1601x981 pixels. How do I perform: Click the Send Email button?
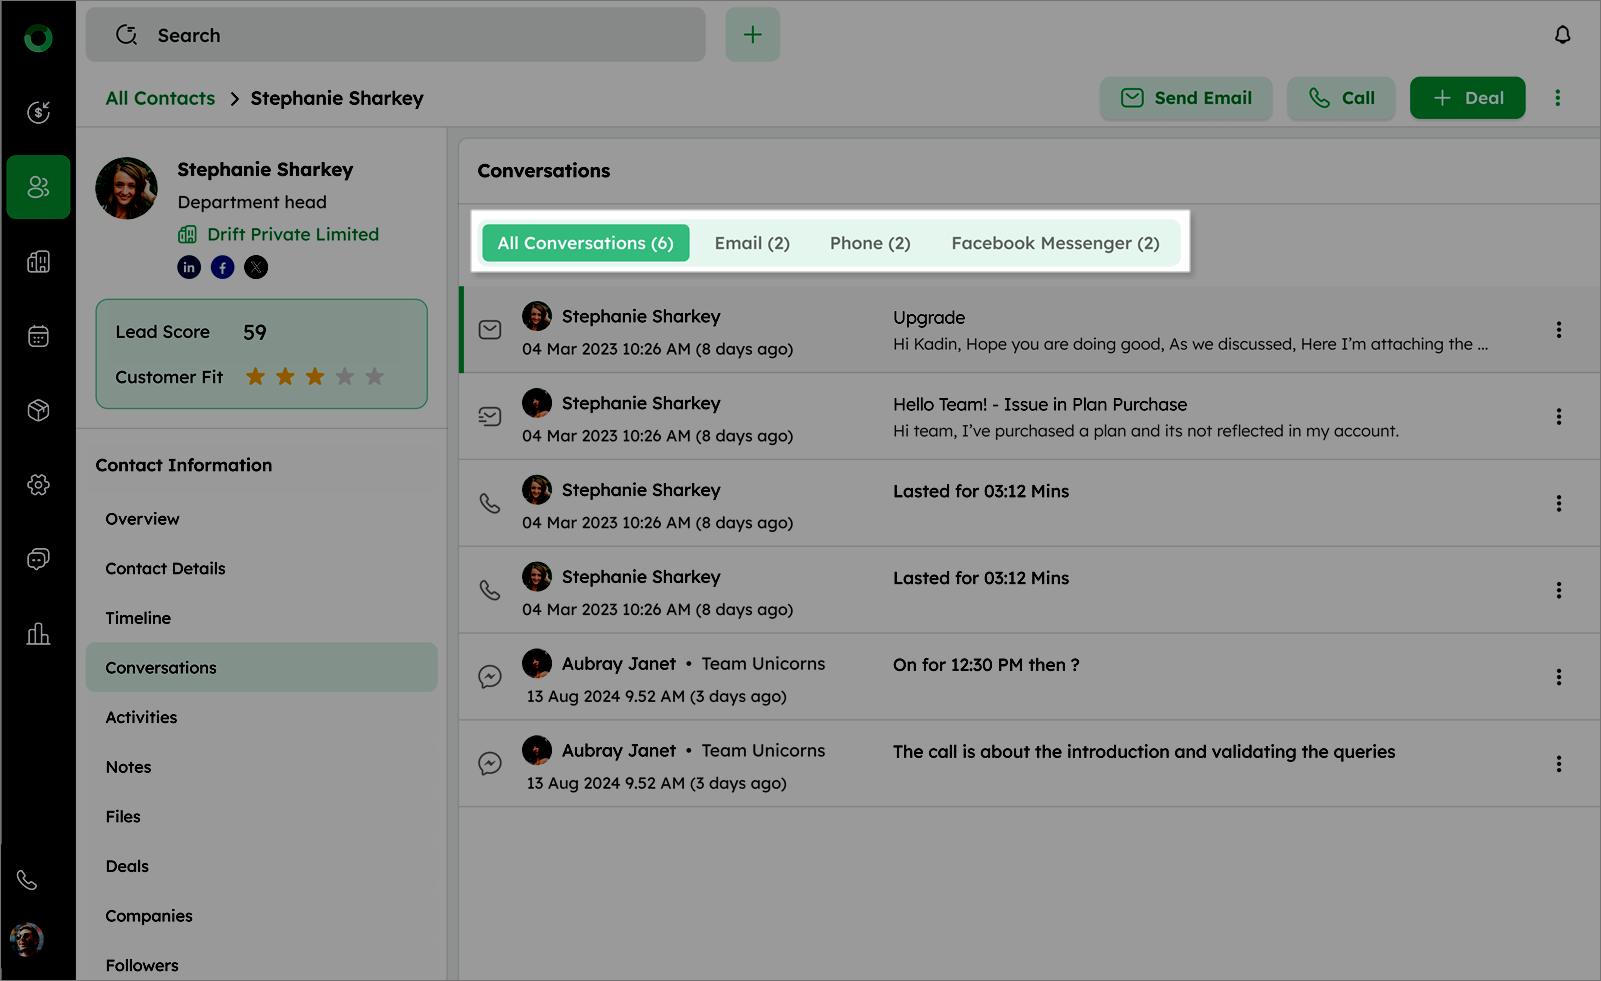coord(1186,98)
